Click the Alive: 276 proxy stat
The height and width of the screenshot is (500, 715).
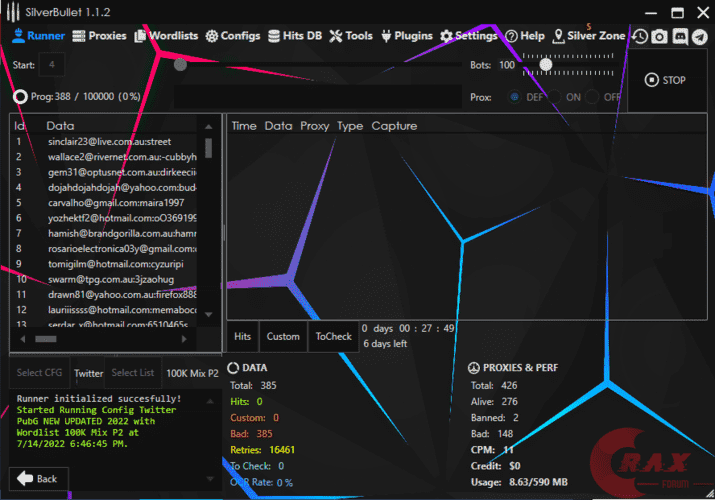click(494, 402)
